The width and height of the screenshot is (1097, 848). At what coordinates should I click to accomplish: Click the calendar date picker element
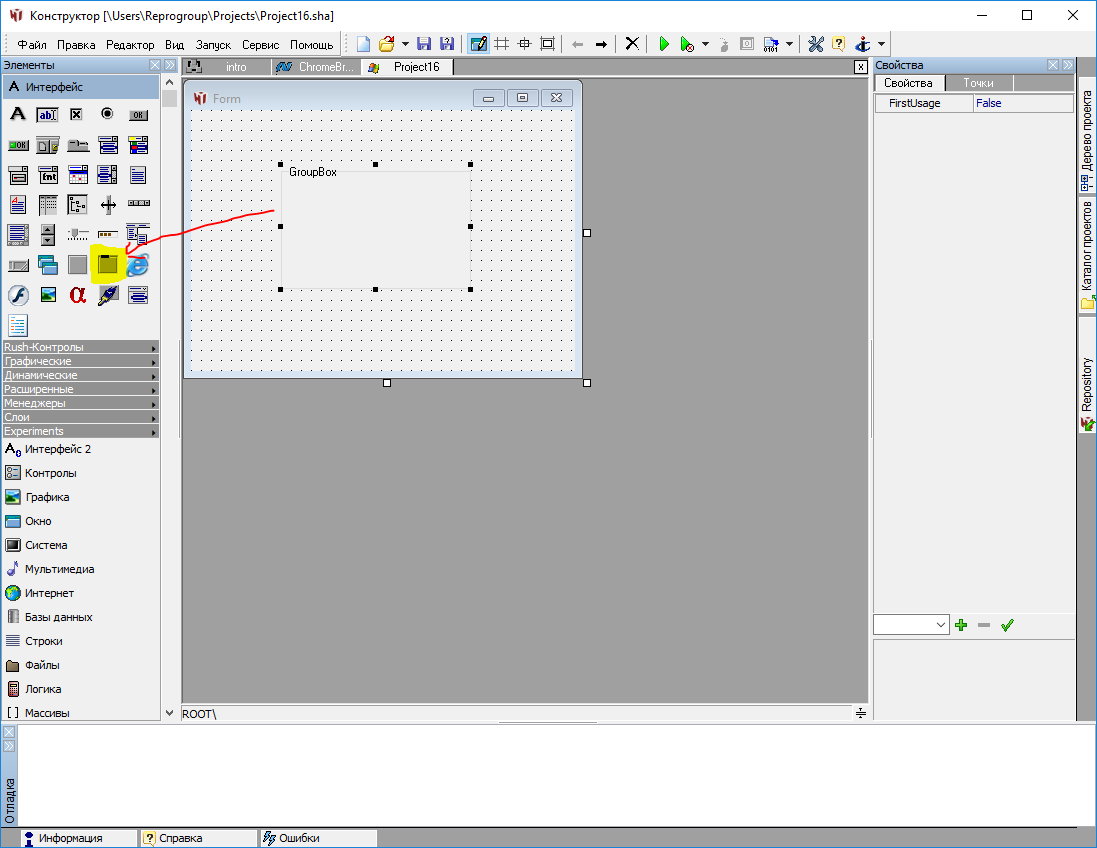click(77, 175)
